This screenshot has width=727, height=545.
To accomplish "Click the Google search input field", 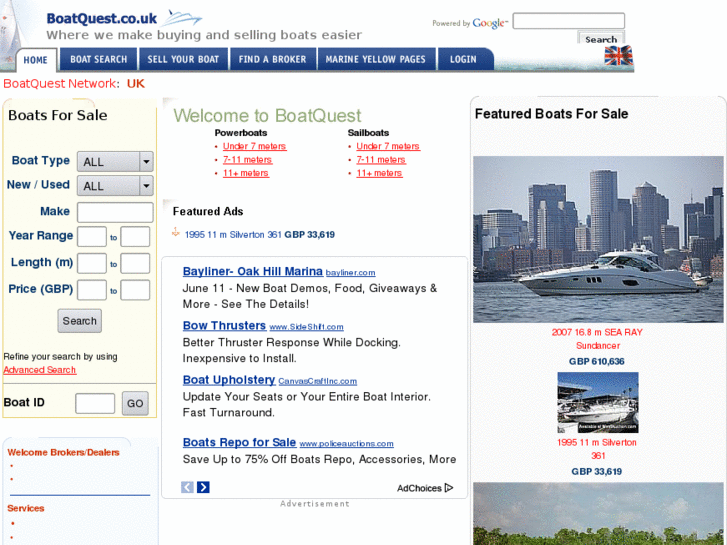I will pyautogui.click(x=568, y=21).
